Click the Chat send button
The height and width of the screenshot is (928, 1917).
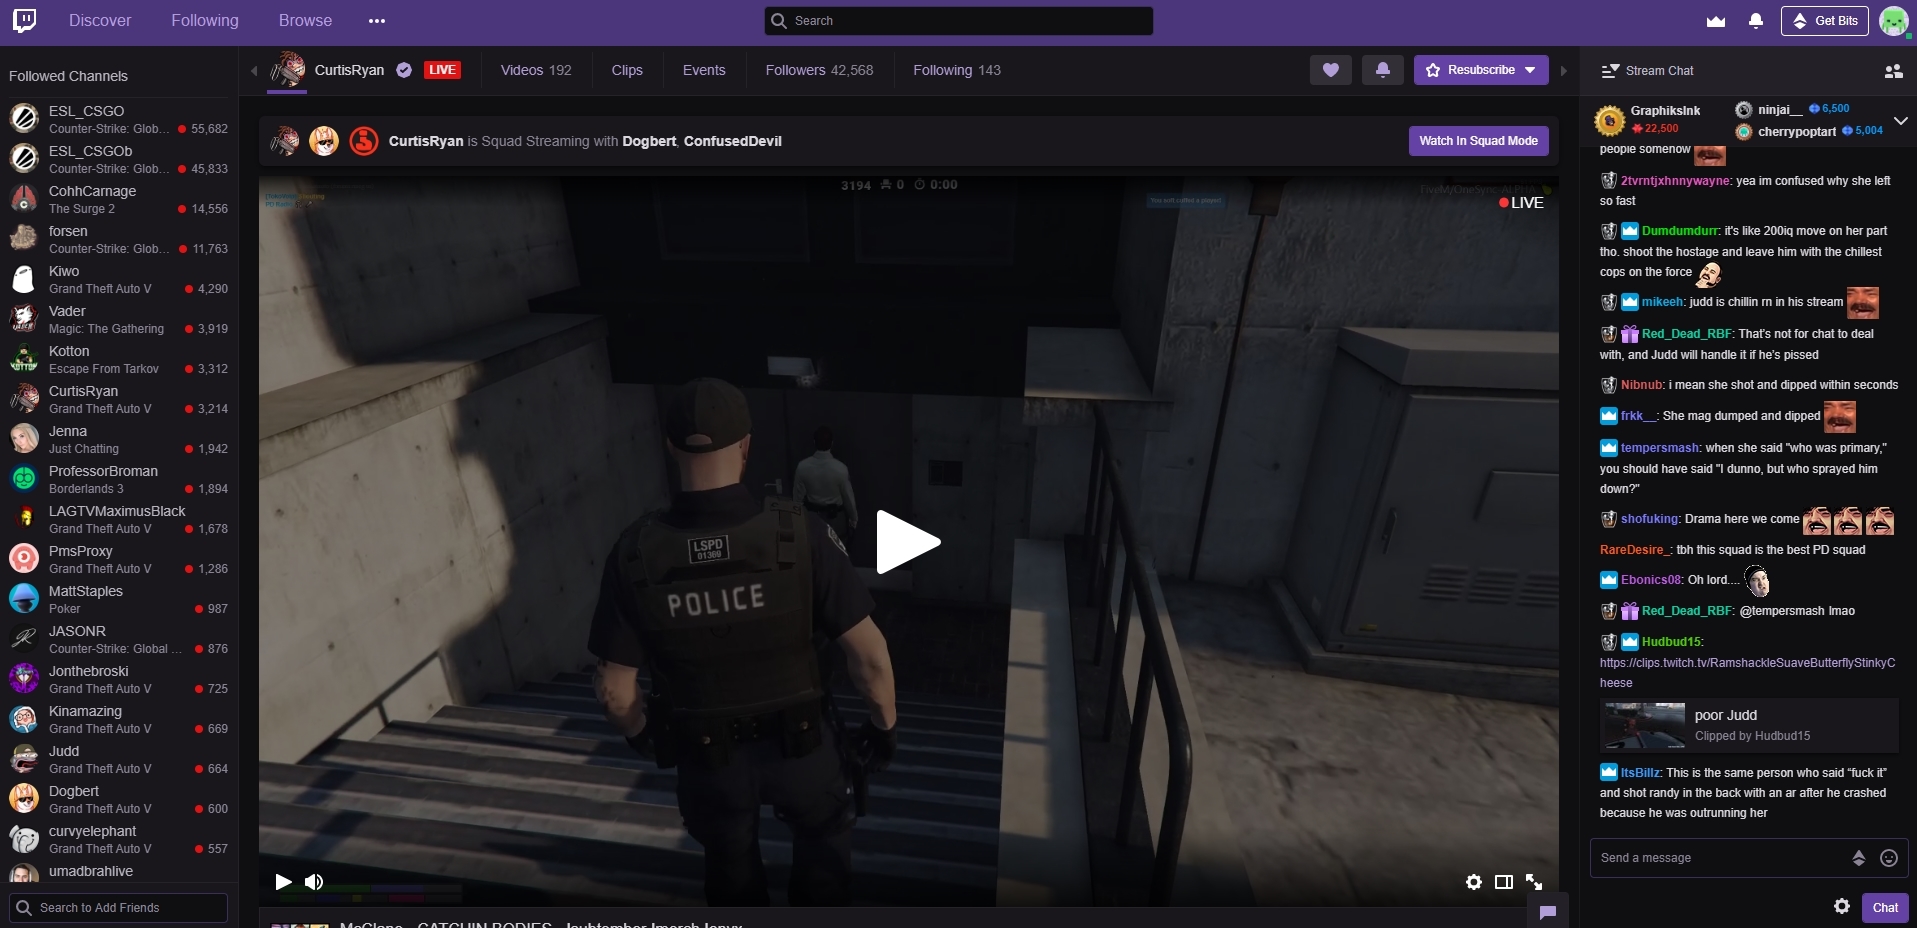1885,908
